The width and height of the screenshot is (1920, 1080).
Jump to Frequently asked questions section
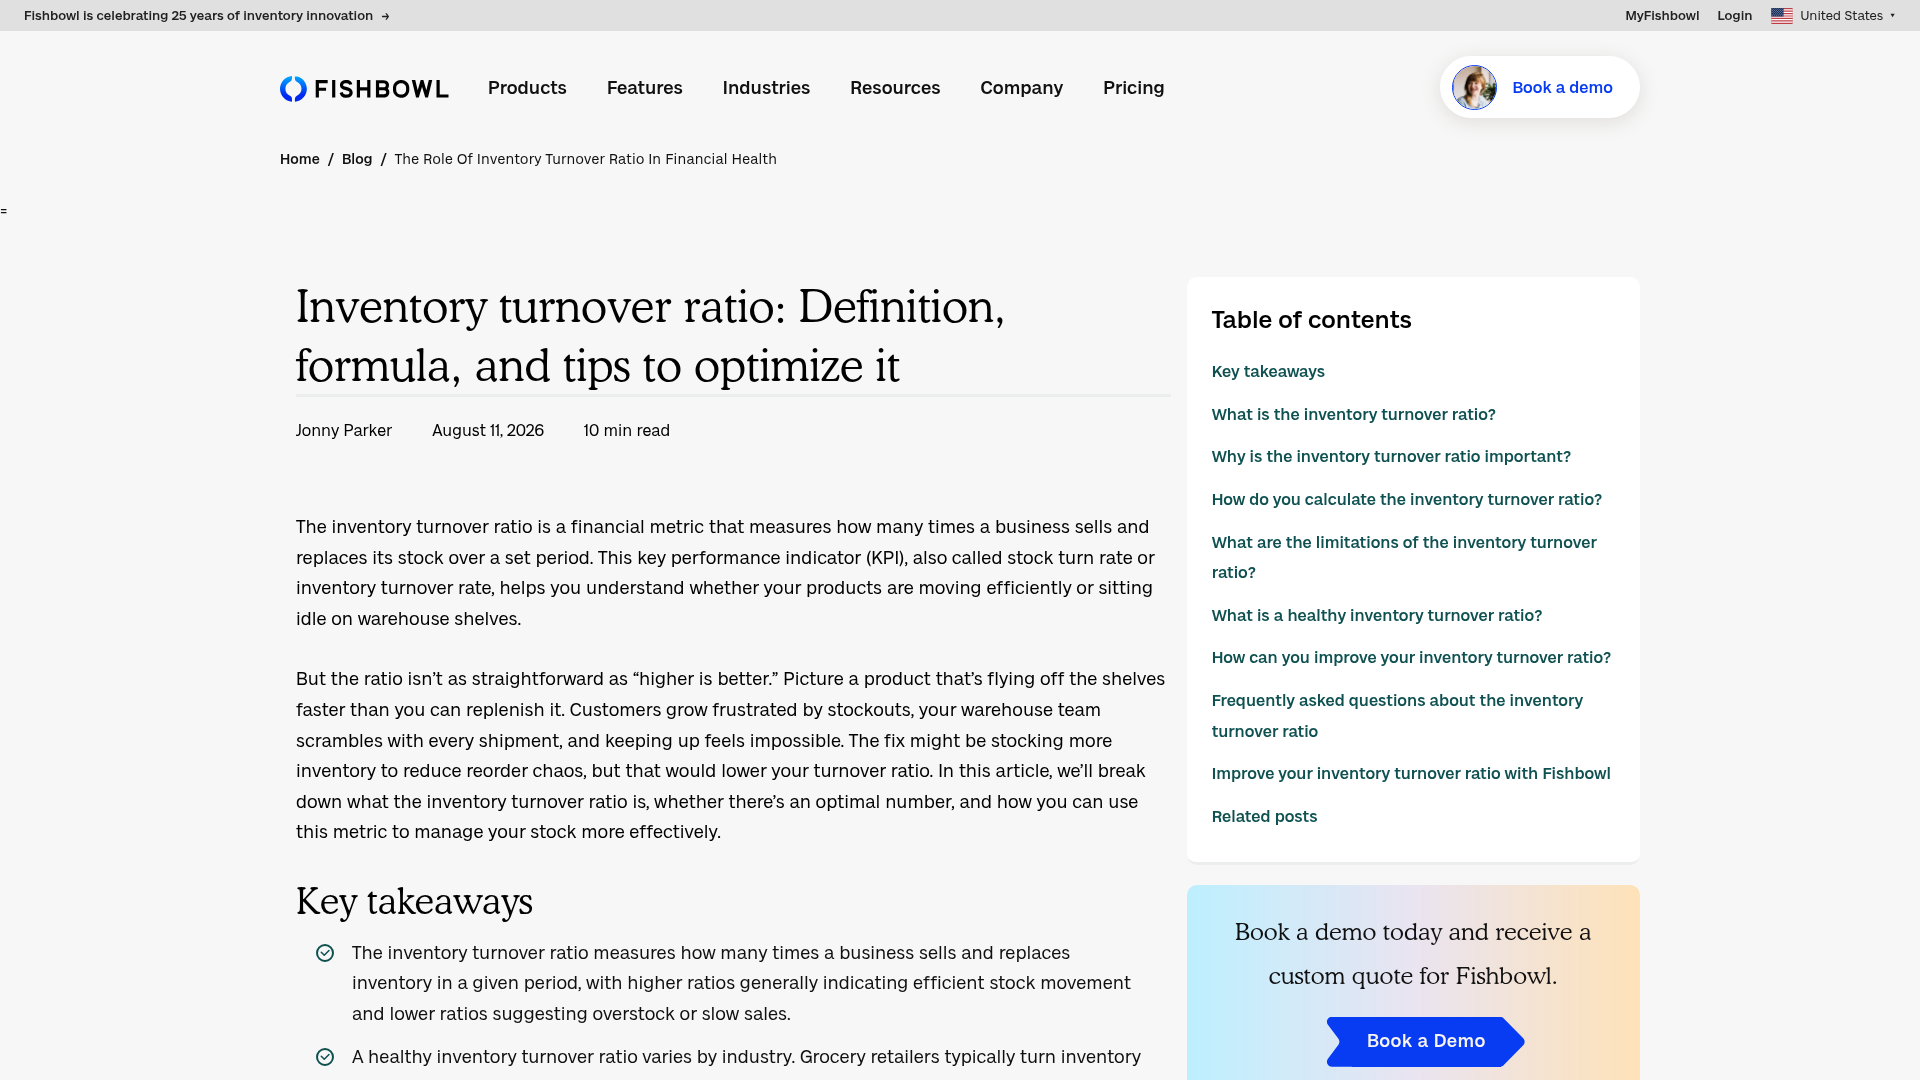click(x=1397, y=716)
